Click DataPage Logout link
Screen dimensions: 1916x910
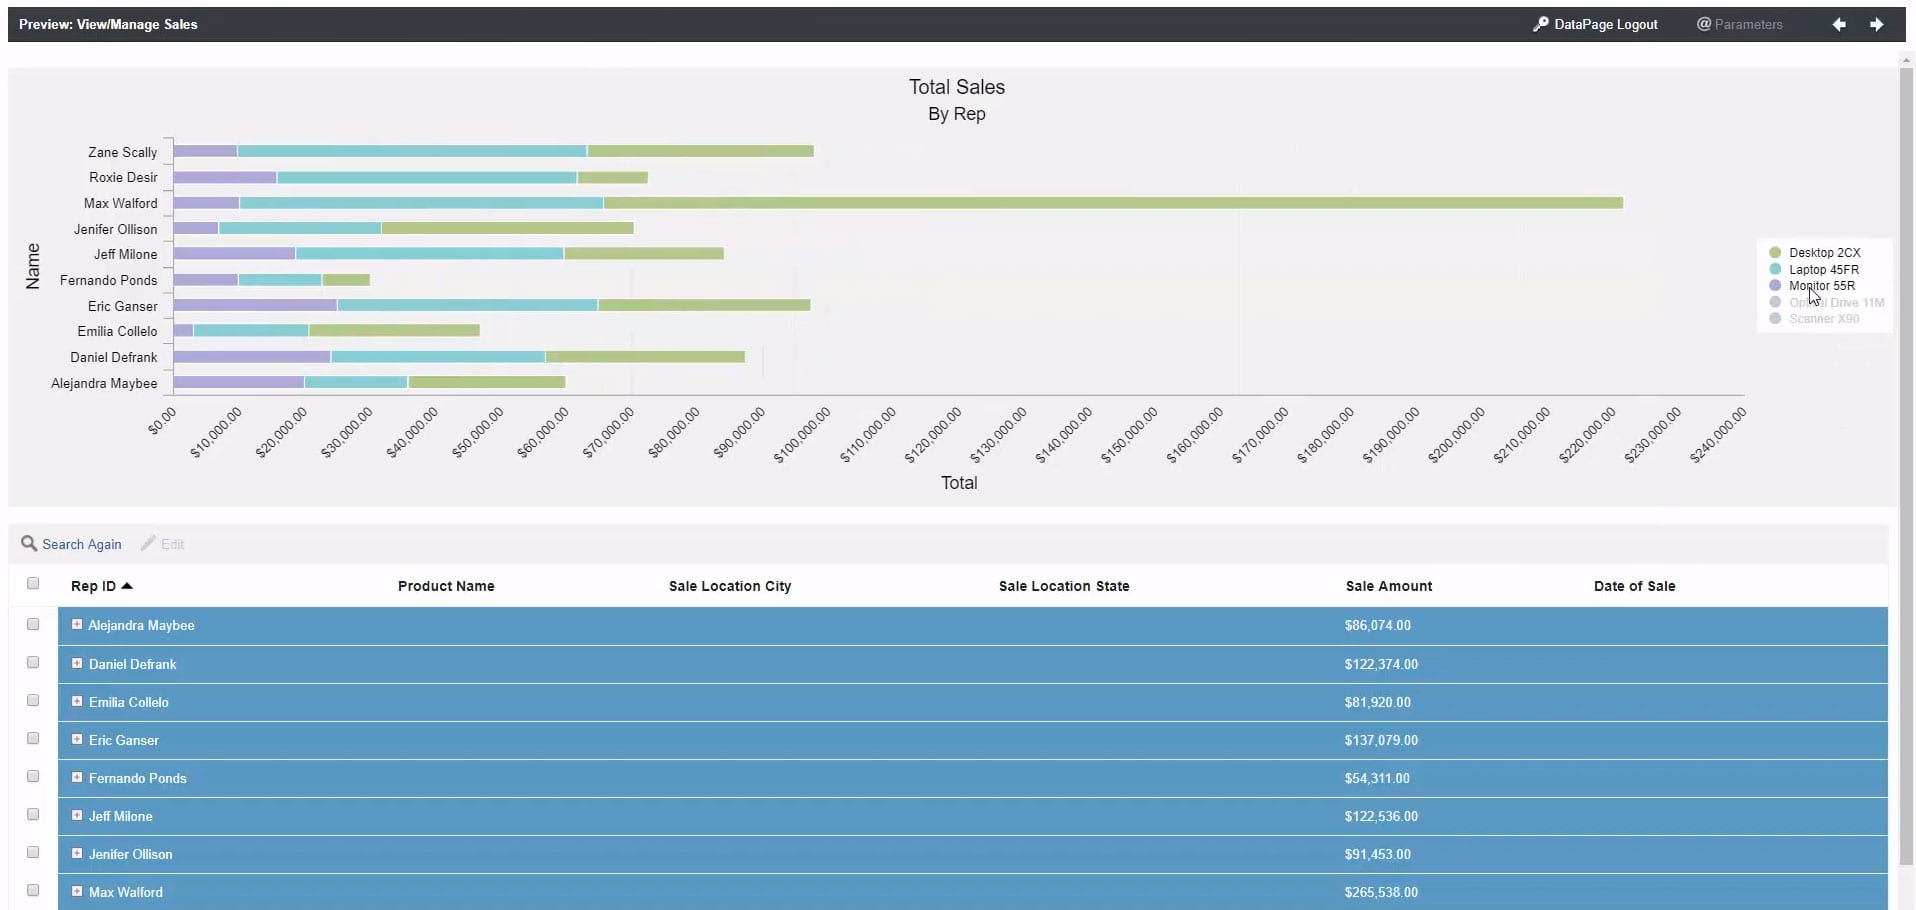click(x=1605, y=25)
